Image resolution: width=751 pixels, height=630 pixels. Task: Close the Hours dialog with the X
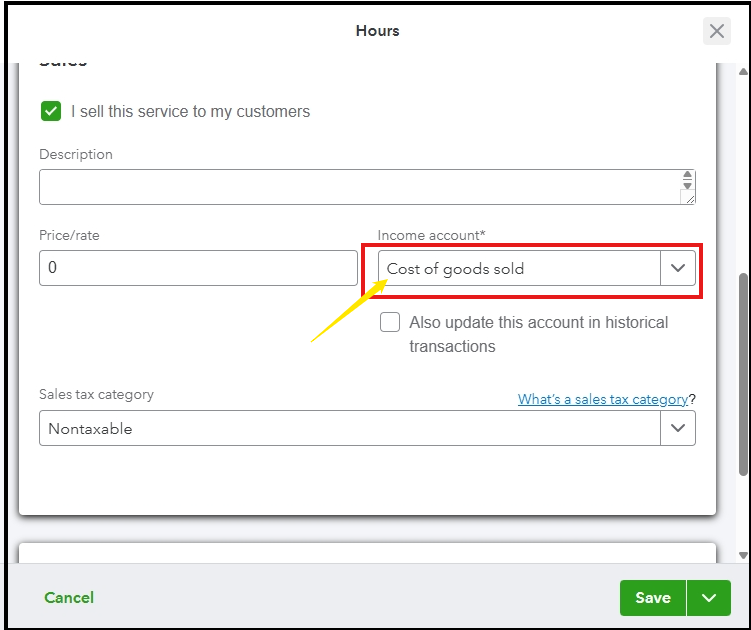click(717, 31)
